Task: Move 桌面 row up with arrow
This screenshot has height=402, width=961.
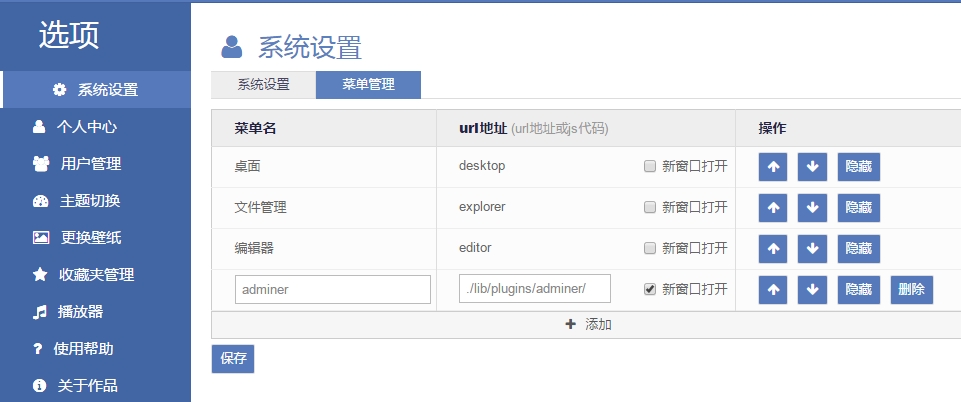Action: 773,167
